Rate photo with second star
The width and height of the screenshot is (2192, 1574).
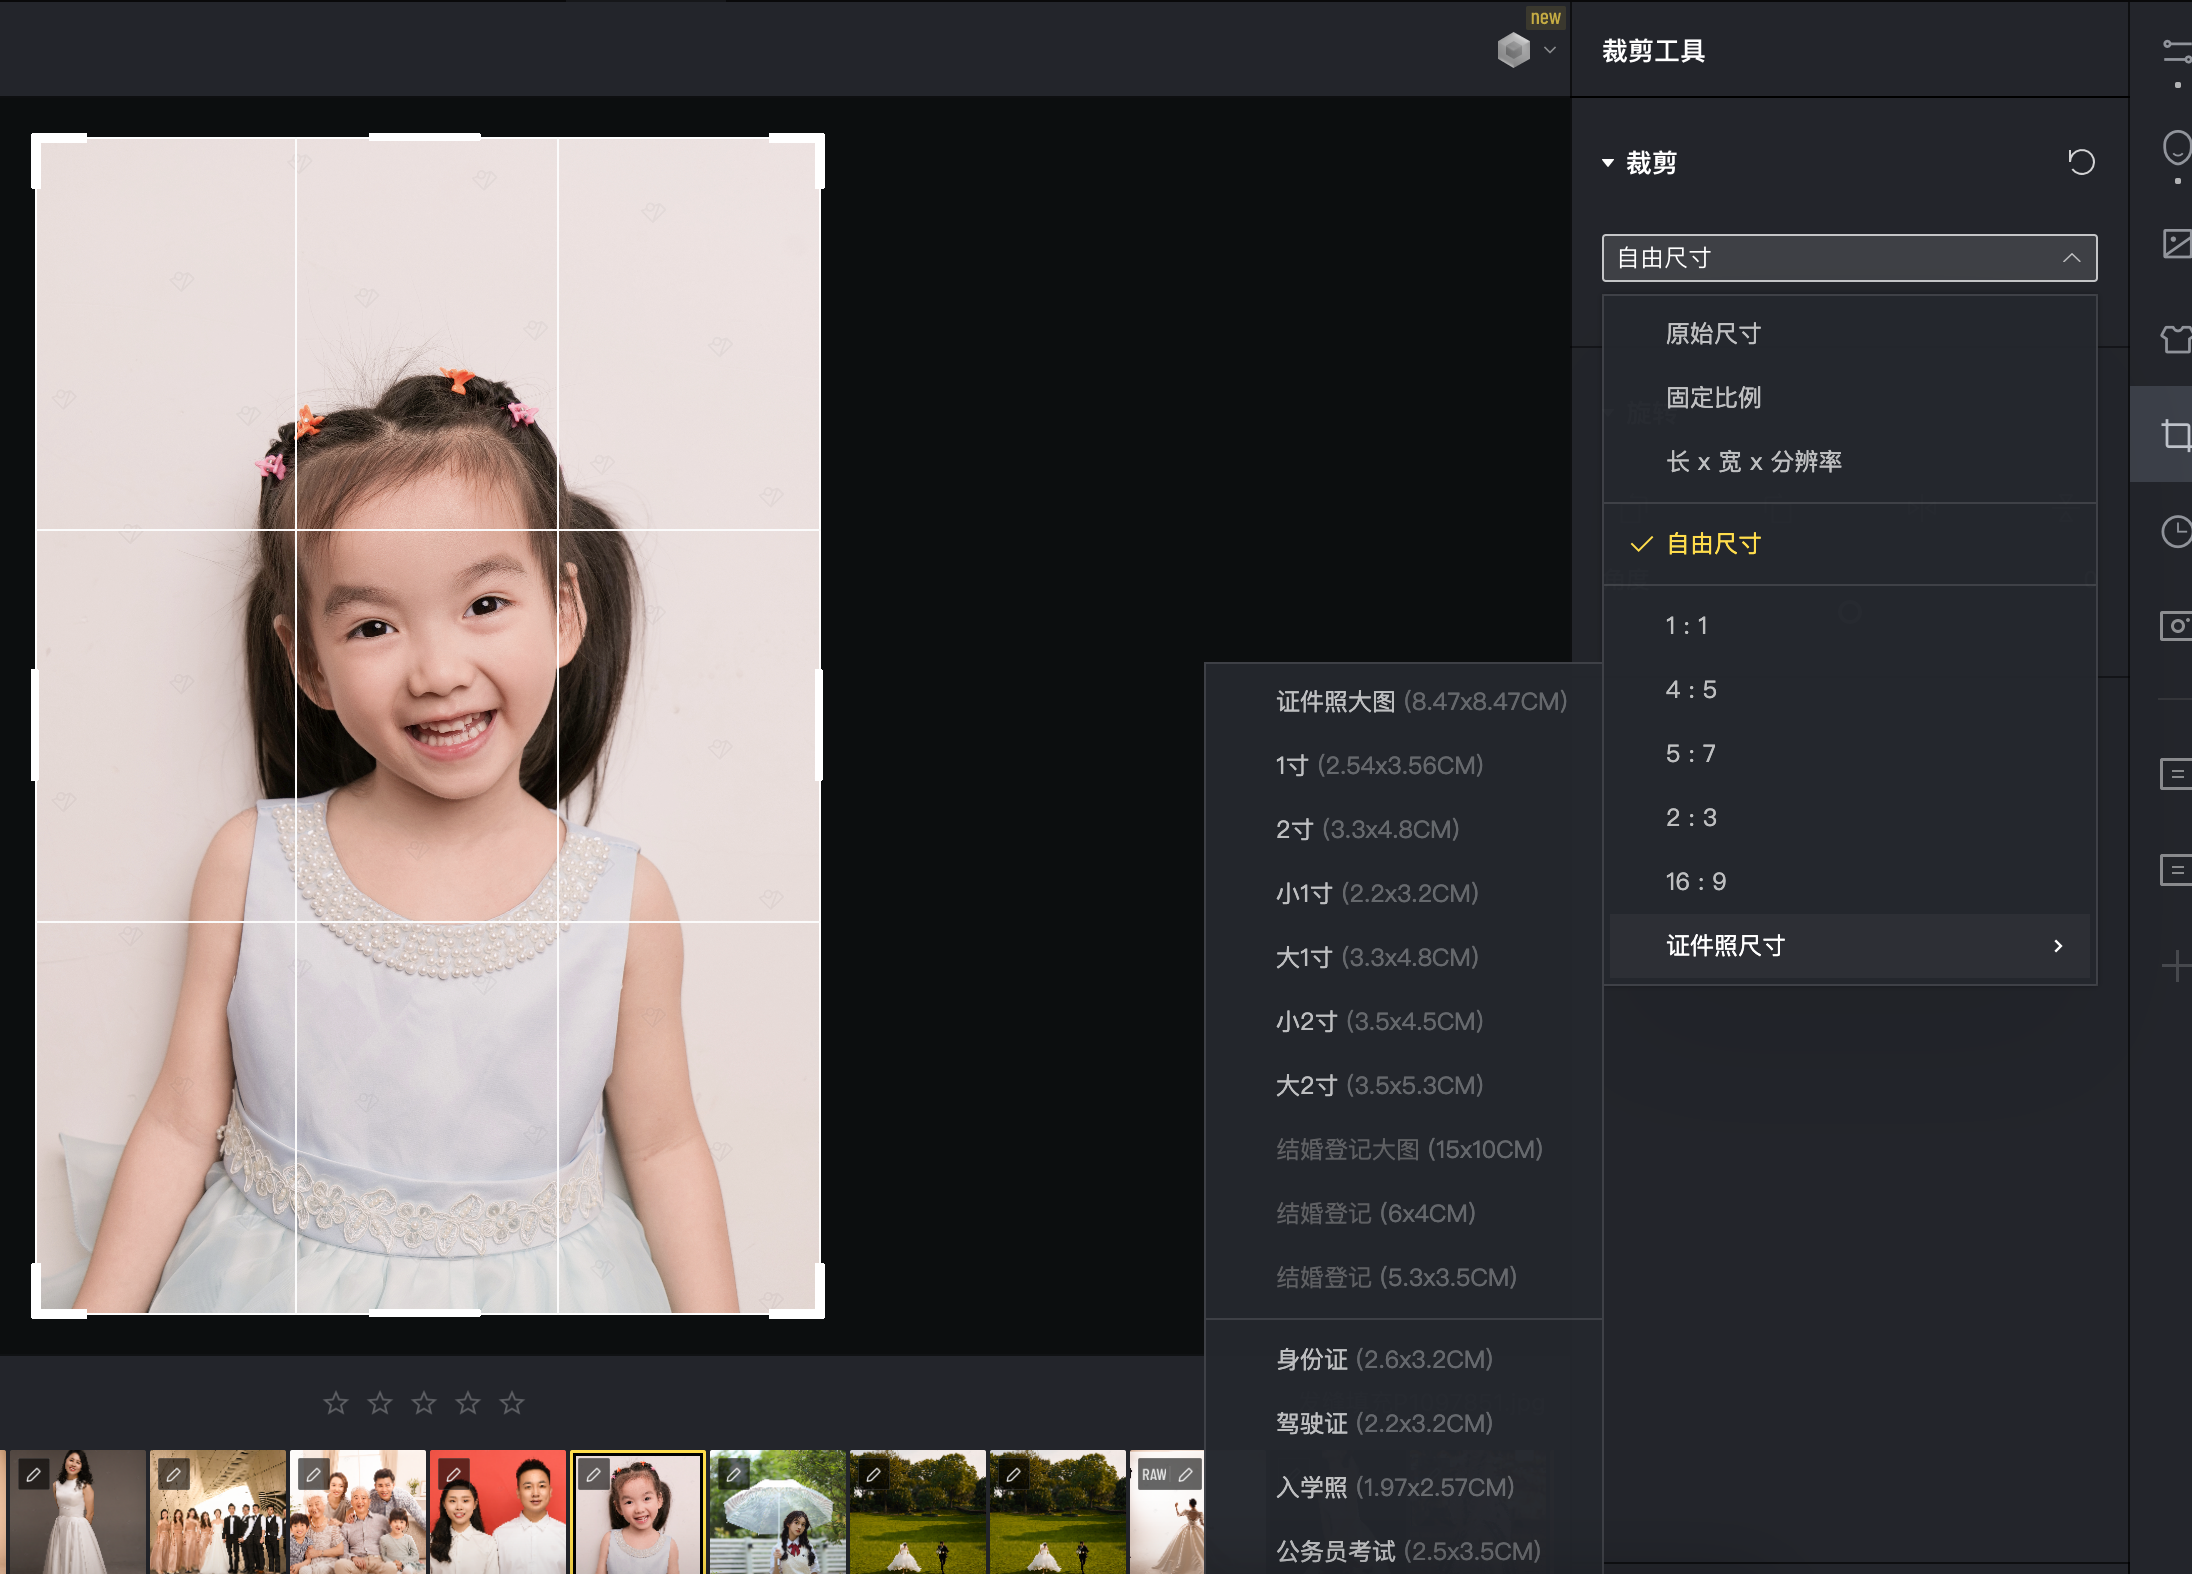(380, 1403)
